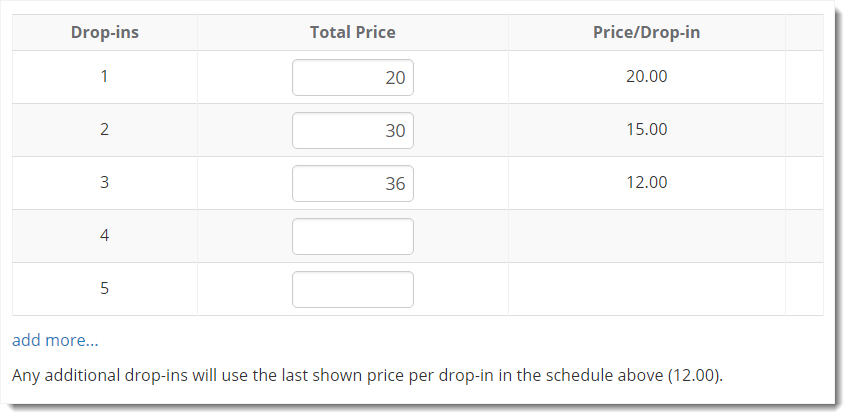Click the empty Total Price field for 5 drop-ins
Screen dimensions: 850x419
point(353,289)
